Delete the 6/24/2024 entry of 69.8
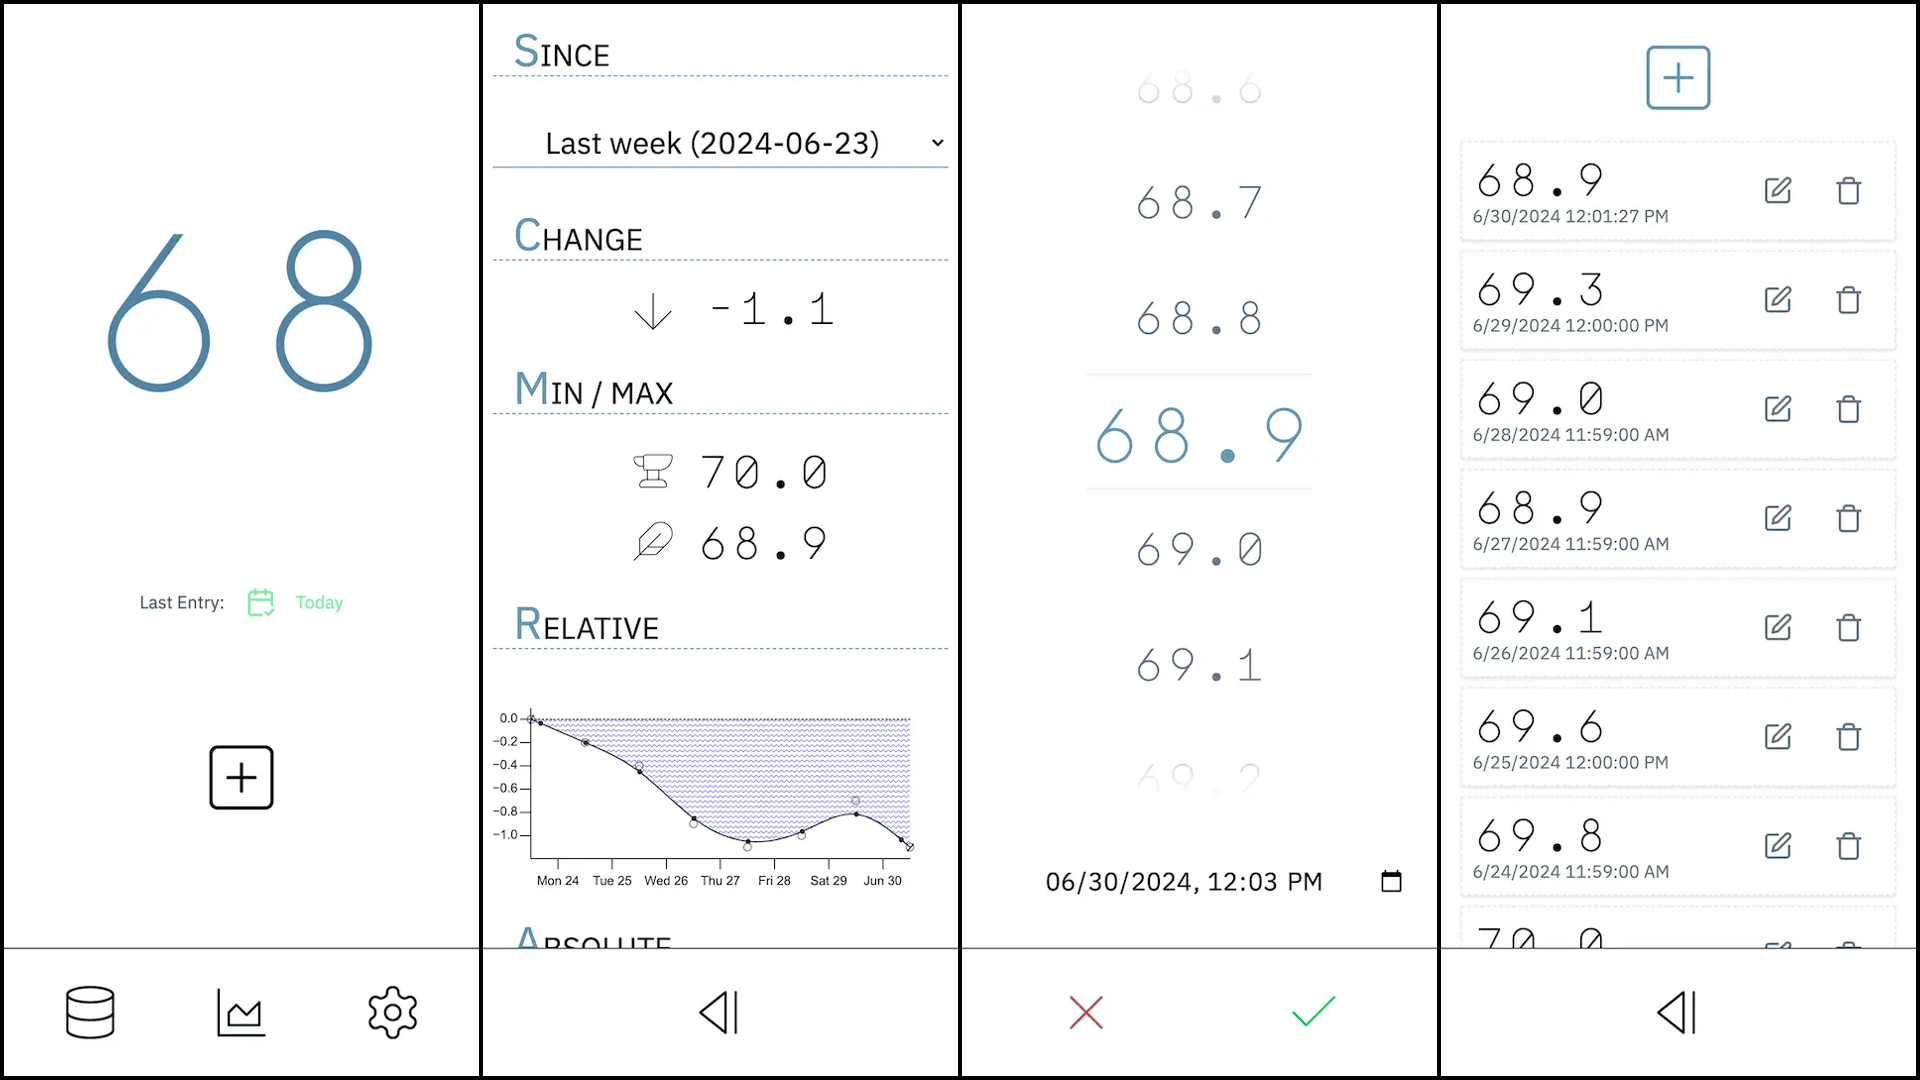The width and height of the screenshot is (1920, 1080). pyautogui.click(x=1848, y=846)
